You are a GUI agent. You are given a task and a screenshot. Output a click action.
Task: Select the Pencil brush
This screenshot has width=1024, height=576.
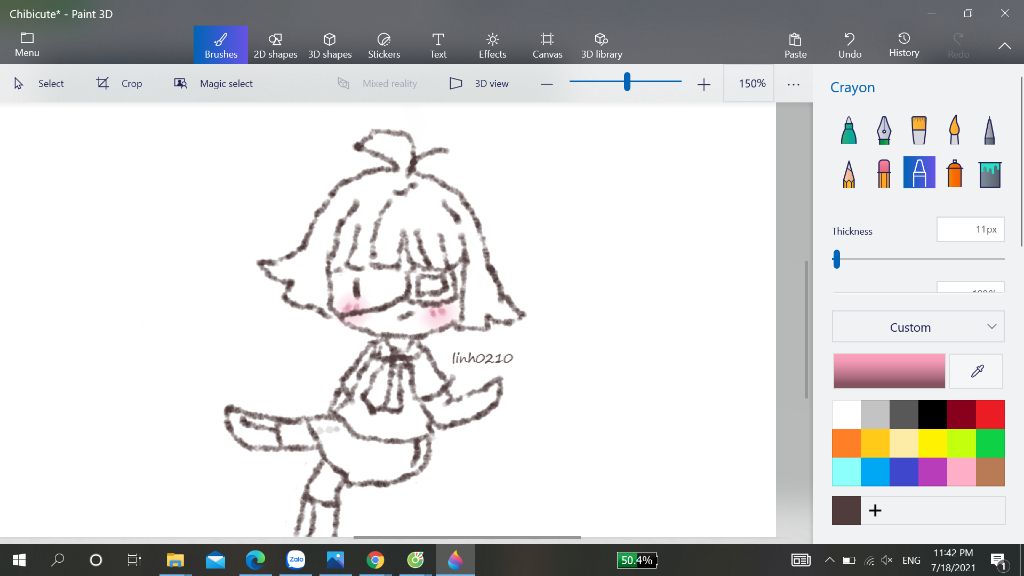click(x=848, y=173)
